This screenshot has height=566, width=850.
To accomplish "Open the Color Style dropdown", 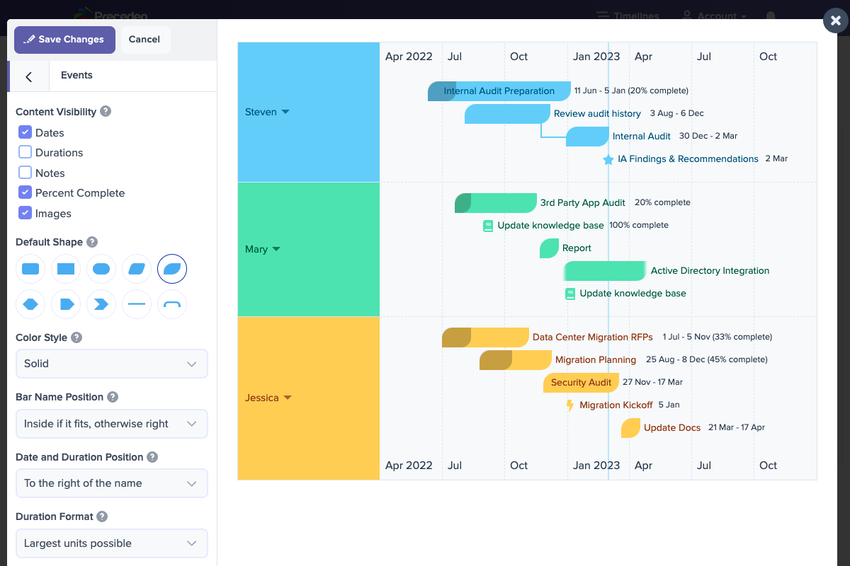I will 111,364.
